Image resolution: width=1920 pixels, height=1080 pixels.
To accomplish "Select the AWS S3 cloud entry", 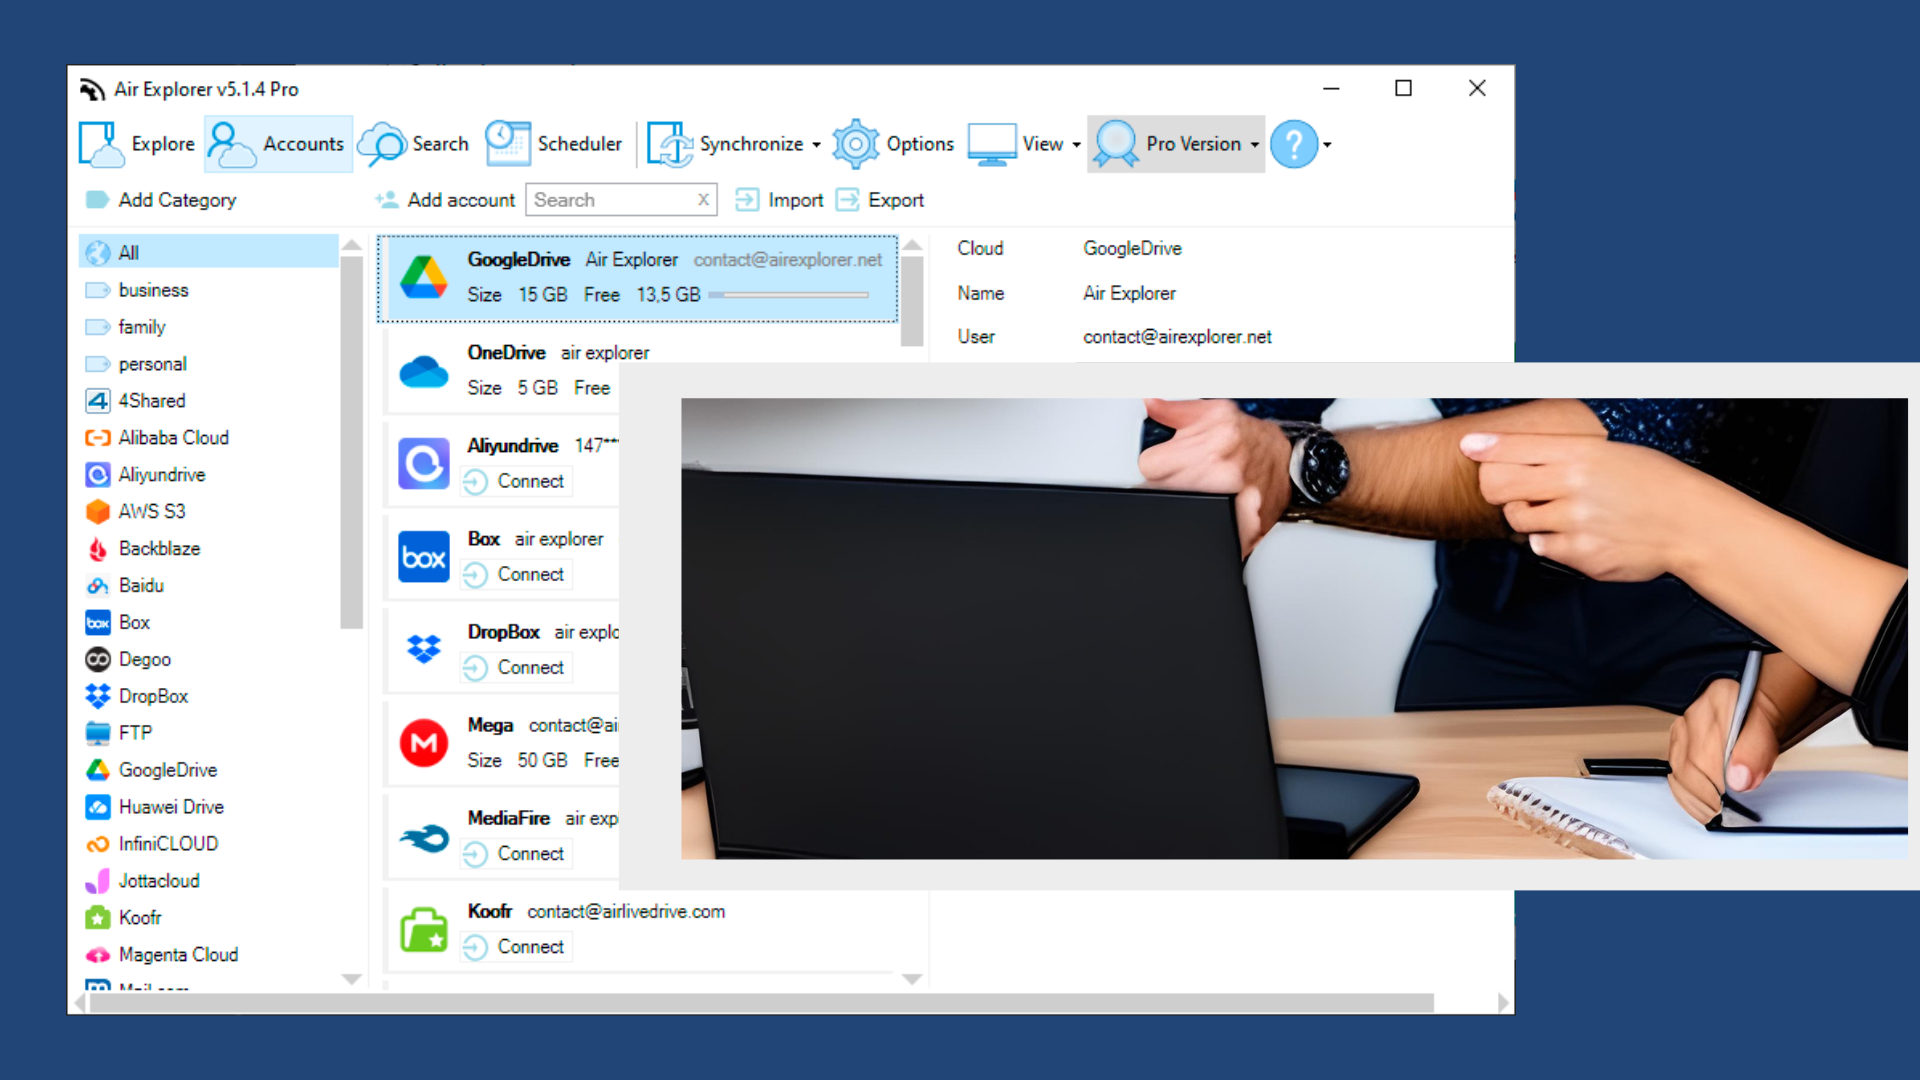I will 151,512.
